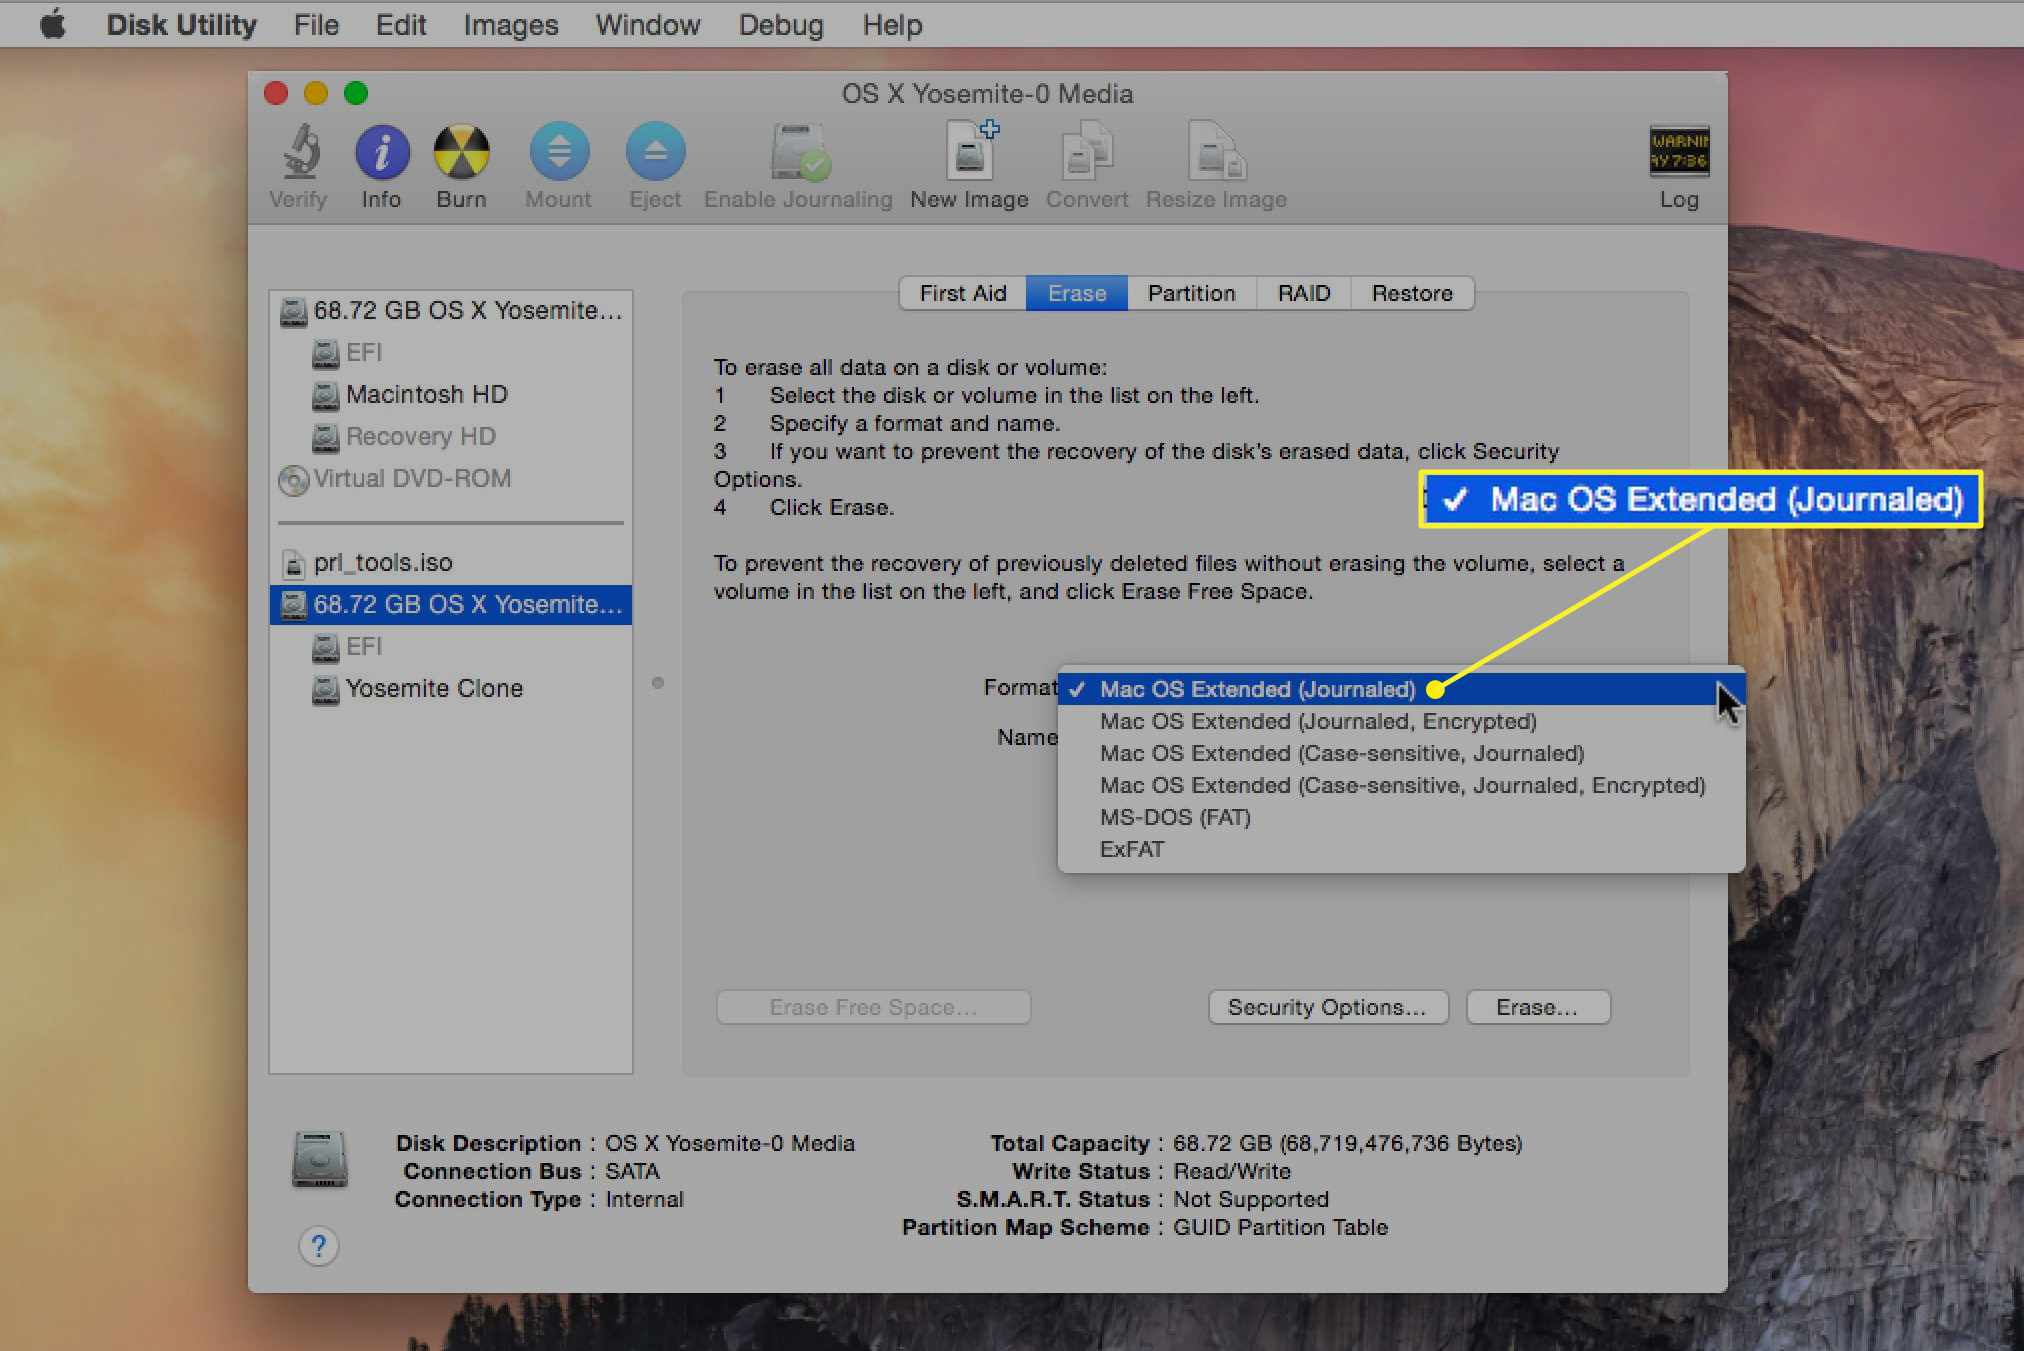Open the Edit menu
This screenshot has width=2024, height=1351.
coord(401,24)
